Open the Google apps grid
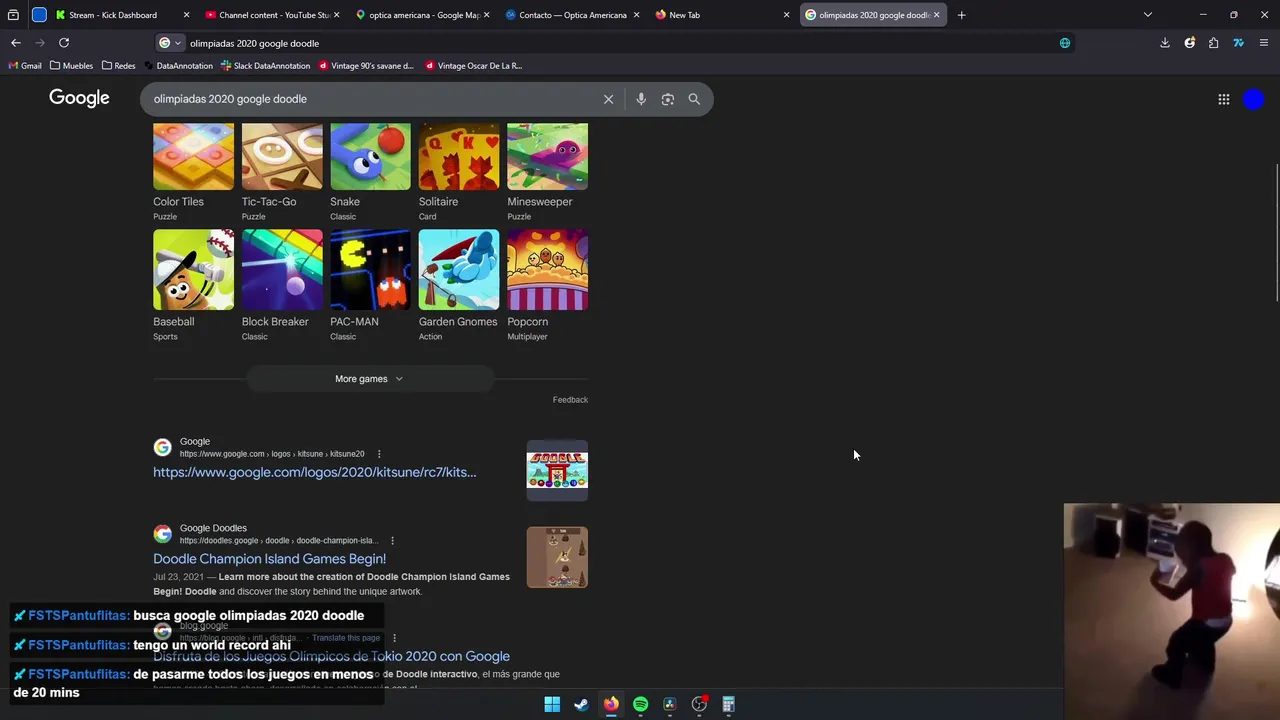The image size is (1280, 720). 1223,99
